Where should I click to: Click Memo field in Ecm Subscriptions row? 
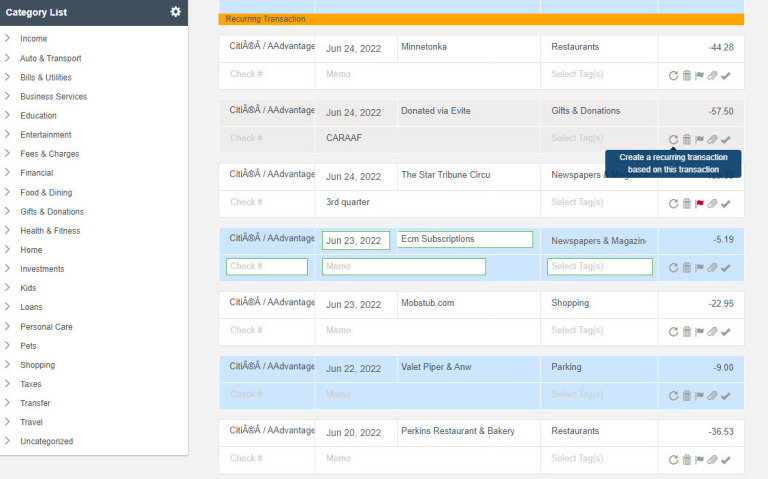tap(404, 266)
